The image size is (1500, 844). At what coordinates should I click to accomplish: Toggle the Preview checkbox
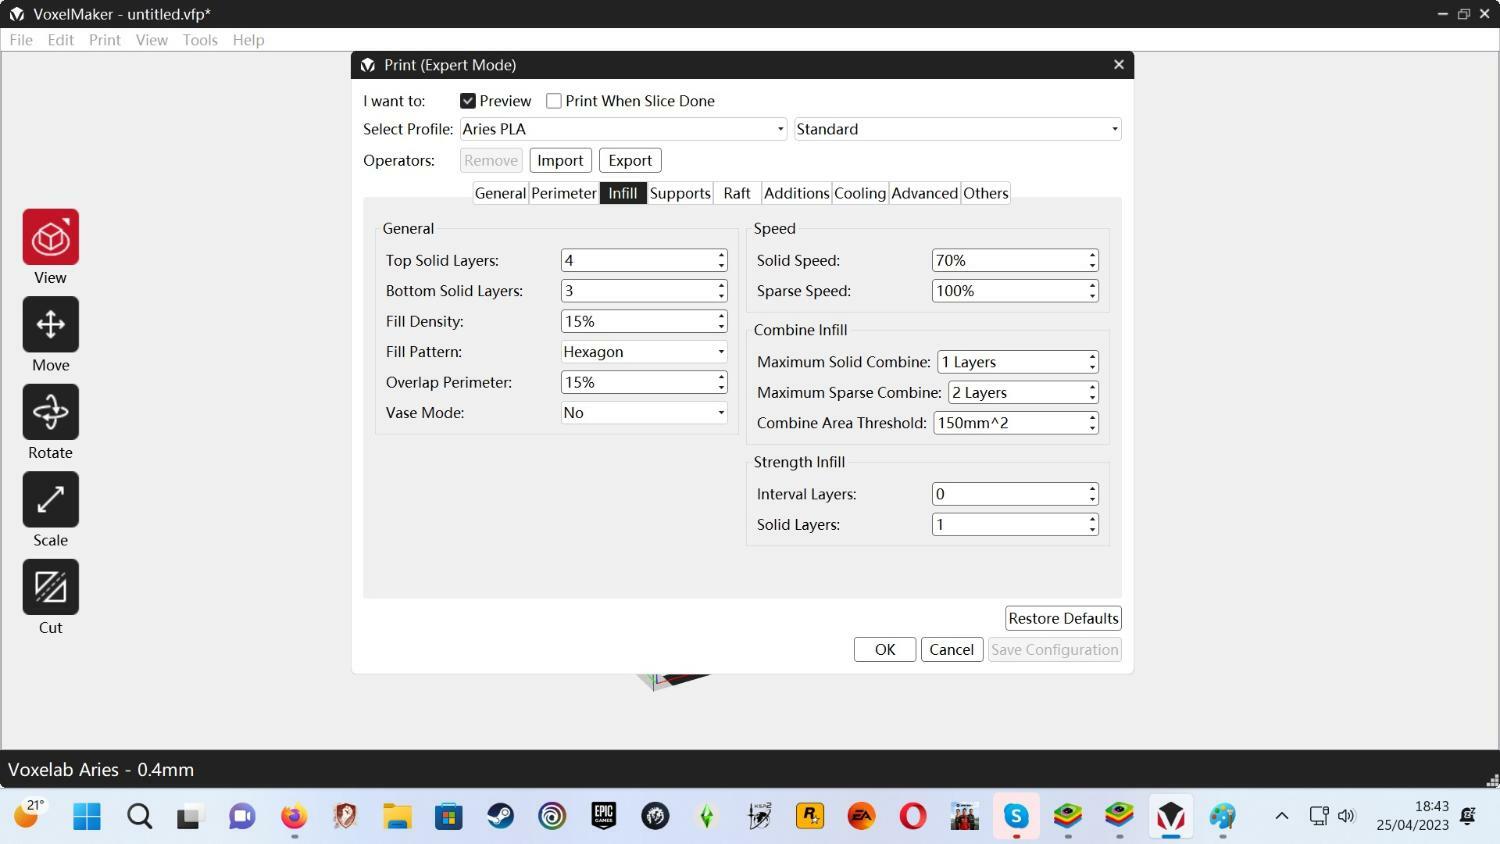pyautogui.click(x=467, y=101)
